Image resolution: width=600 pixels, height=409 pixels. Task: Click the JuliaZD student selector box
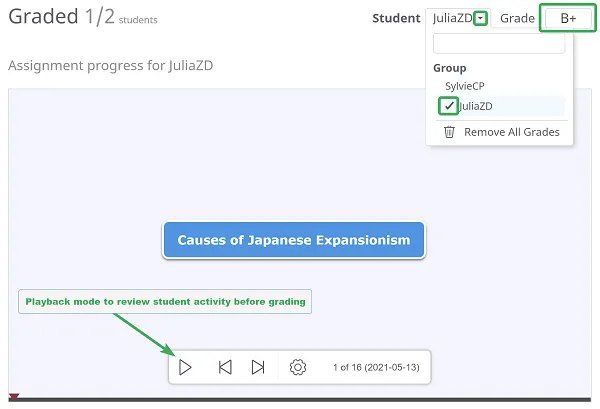(x=452, y=18)
